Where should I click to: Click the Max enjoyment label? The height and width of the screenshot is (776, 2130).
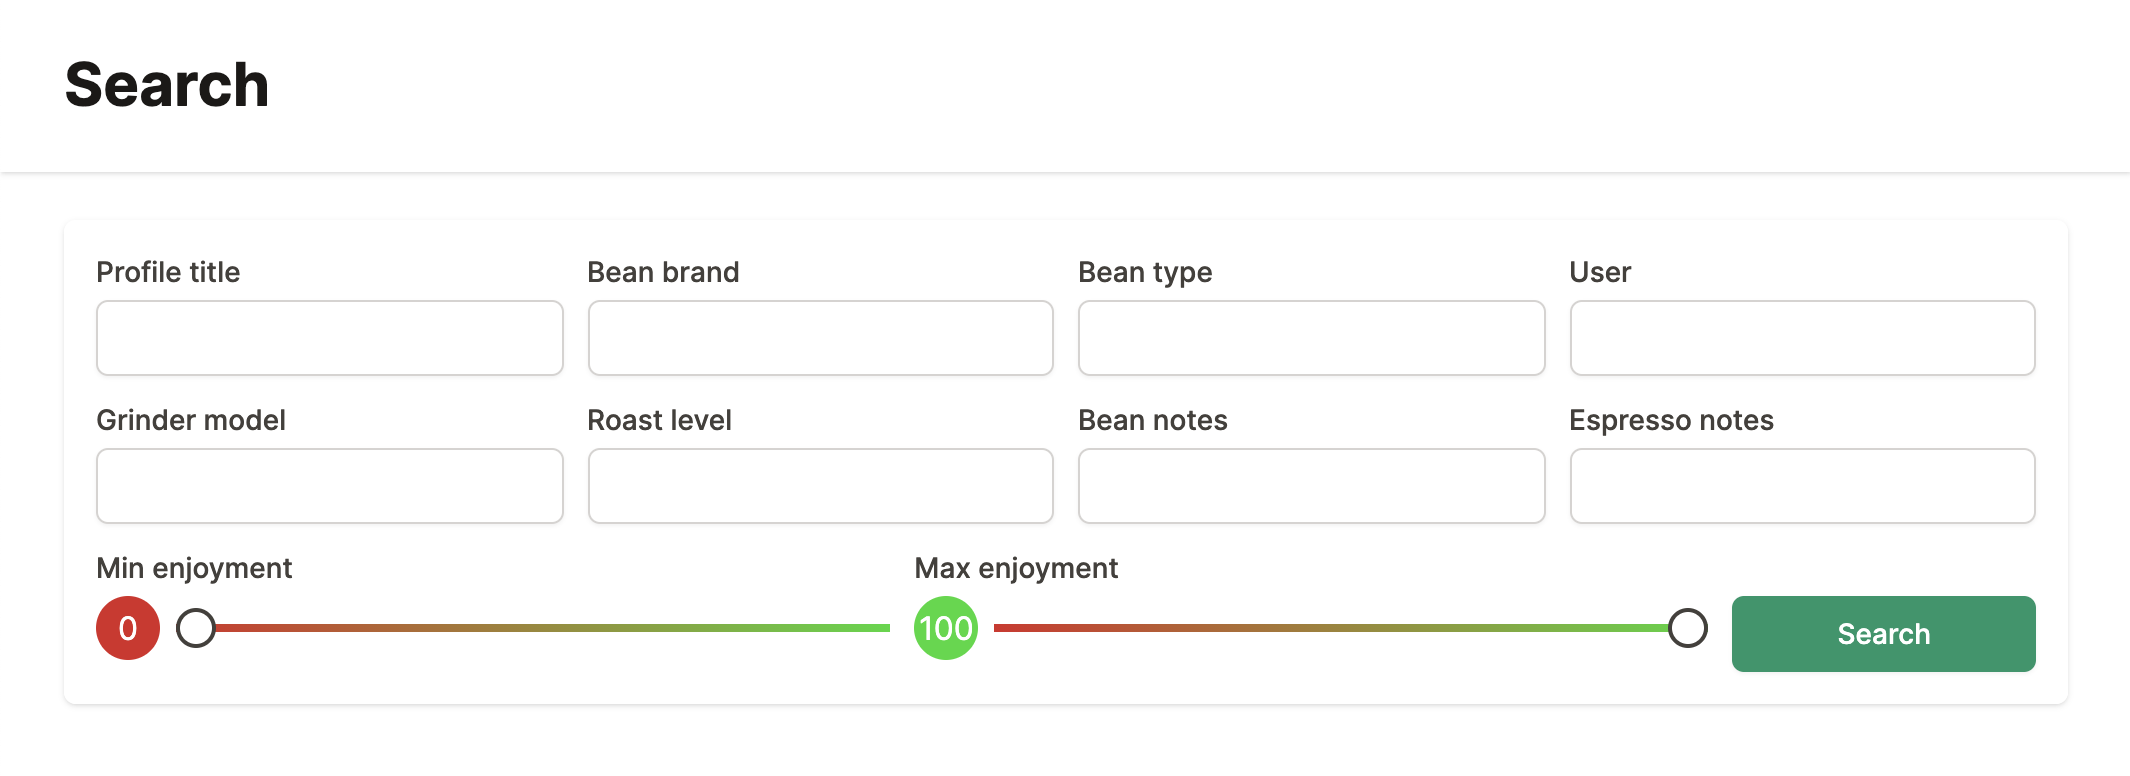pos(1016,568)
